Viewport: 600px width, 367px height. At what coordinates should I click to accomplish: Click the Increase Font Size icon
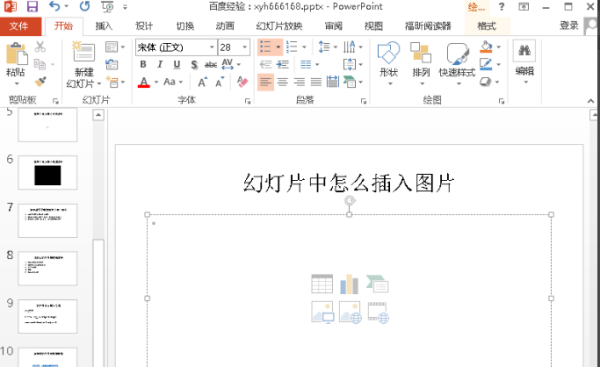point(202,82)
